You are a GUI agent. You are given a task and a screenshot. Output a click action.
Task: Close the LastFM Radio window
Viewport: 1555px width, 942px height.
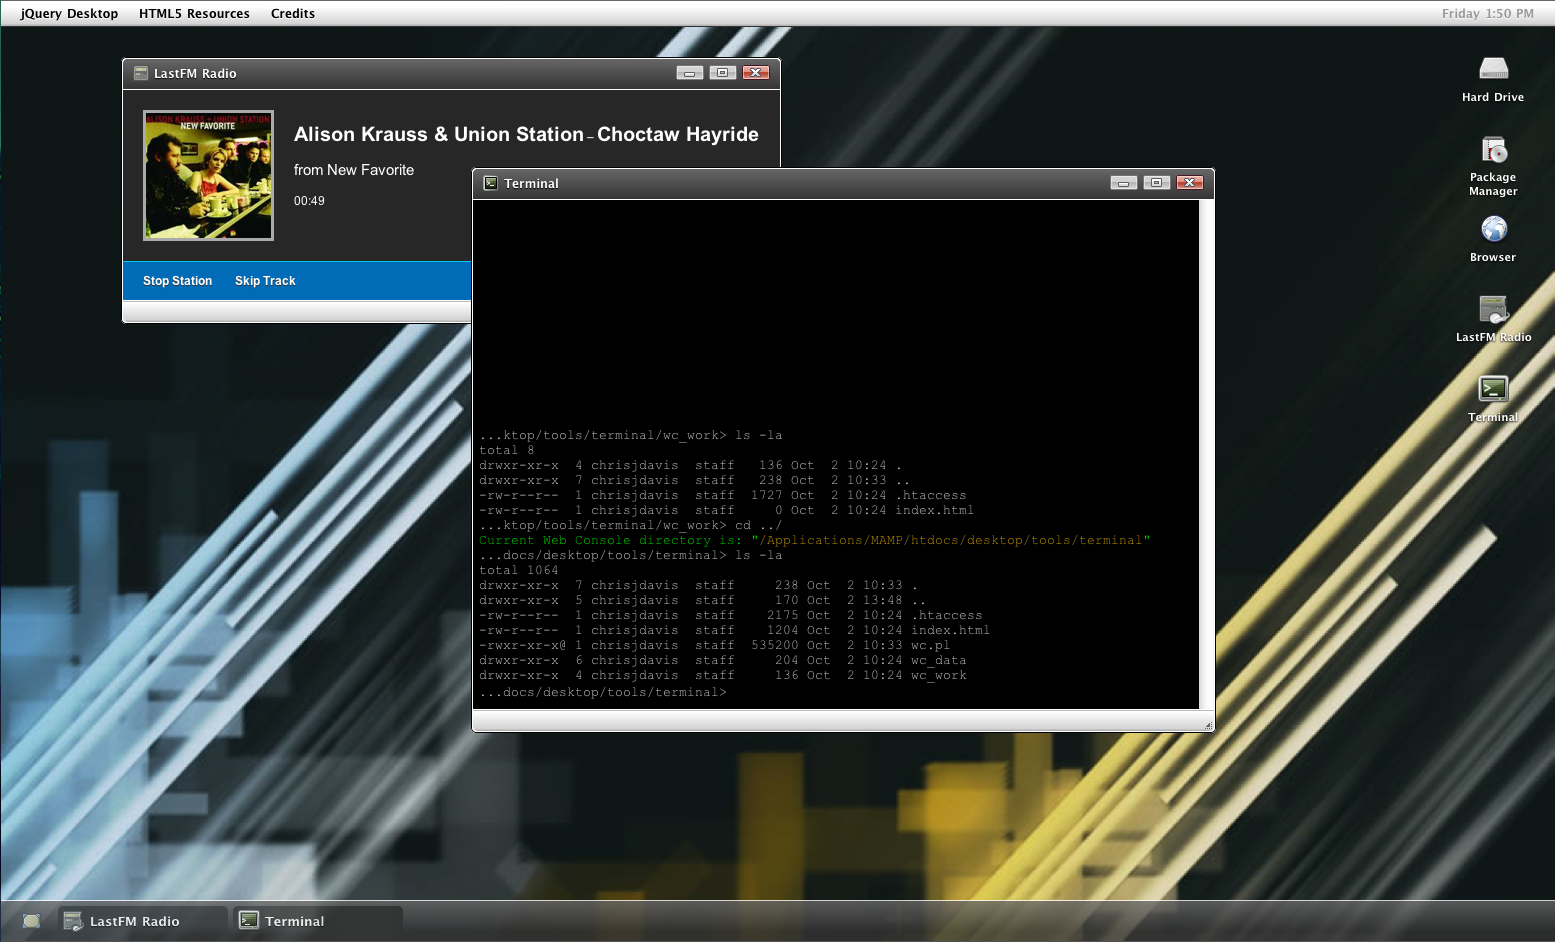pos(756,73)
